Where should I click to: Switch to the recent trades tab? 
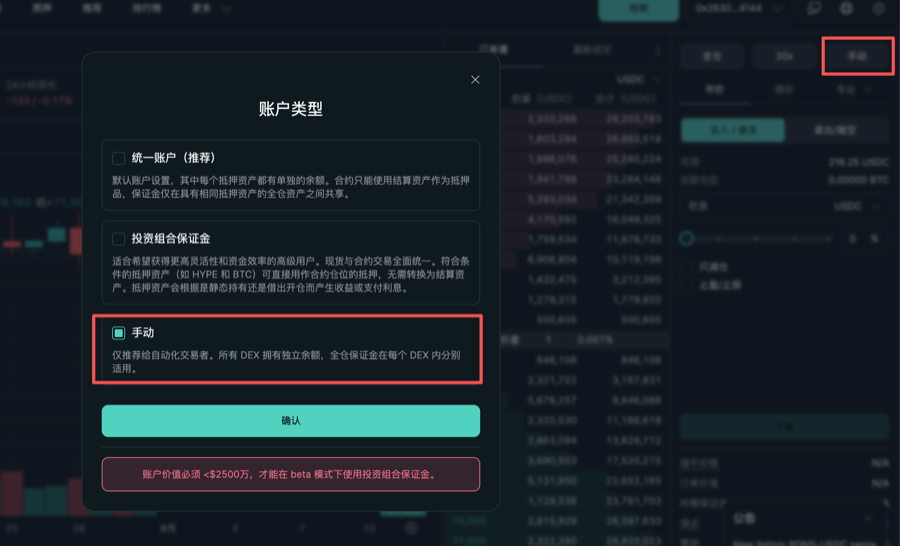[x=592, y=50]
